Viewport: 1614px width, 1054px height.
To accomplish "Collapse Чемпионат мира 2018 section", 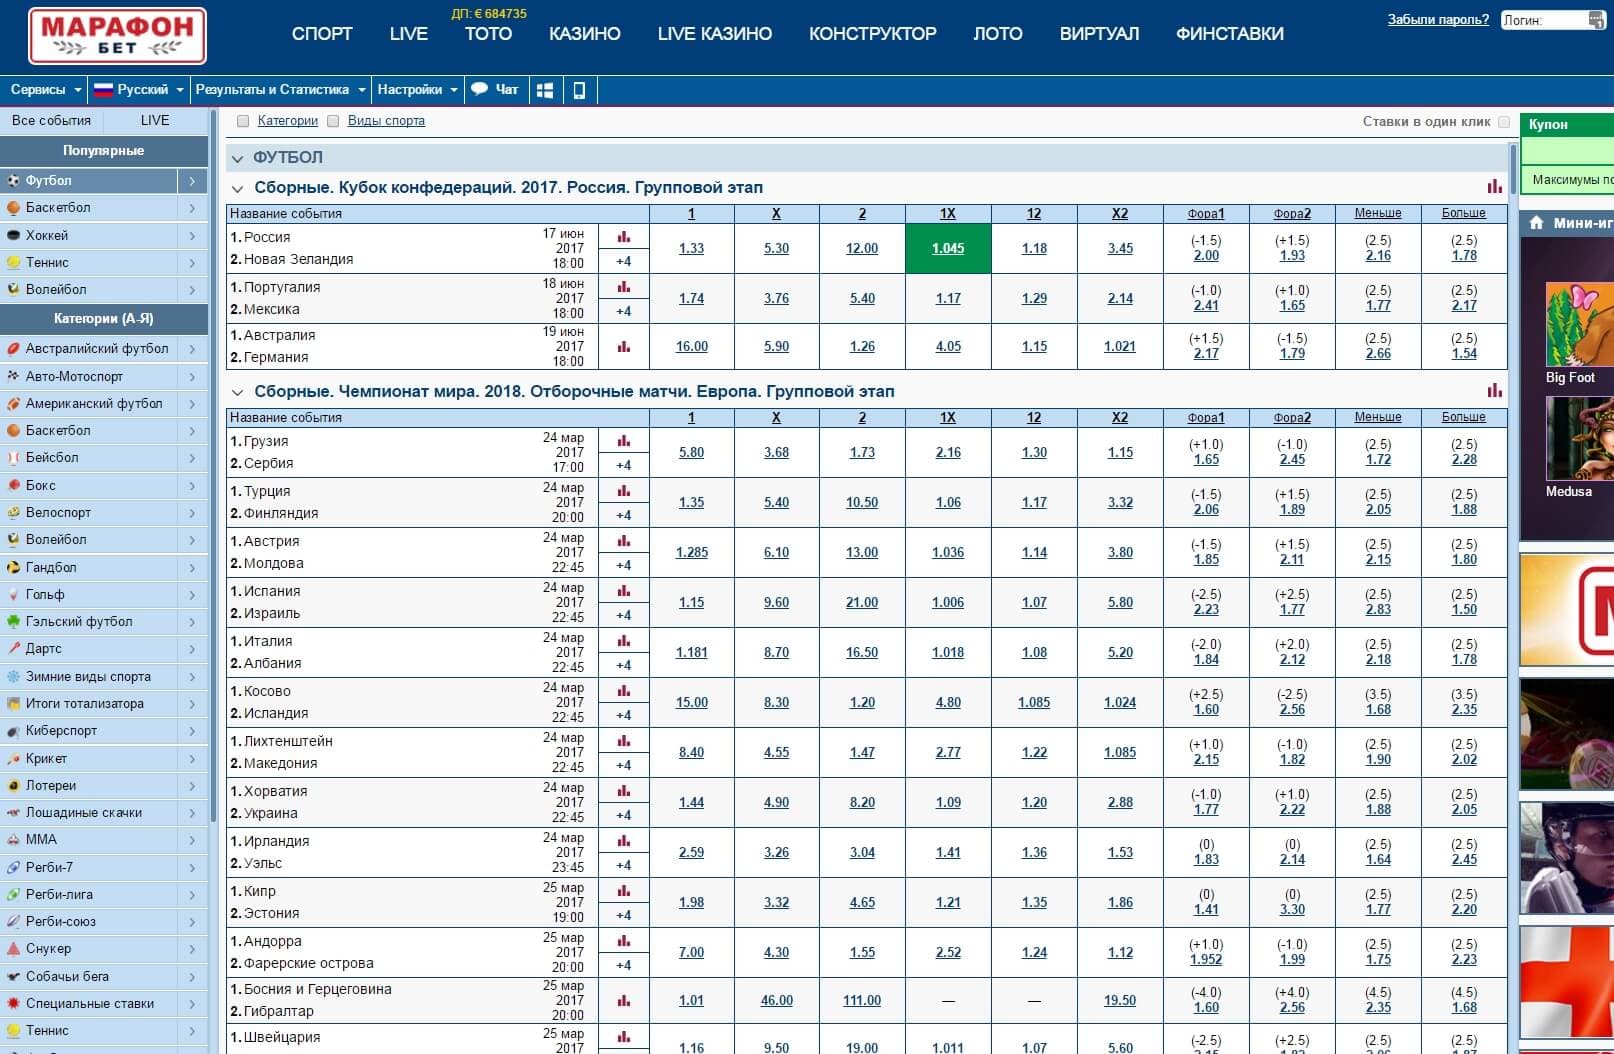I will tap(238, 392).
